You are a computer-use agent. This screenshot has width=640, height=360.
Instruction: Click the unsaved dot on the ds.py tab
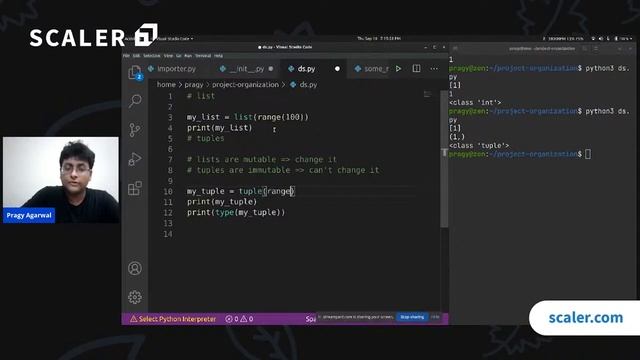[337, 69]
